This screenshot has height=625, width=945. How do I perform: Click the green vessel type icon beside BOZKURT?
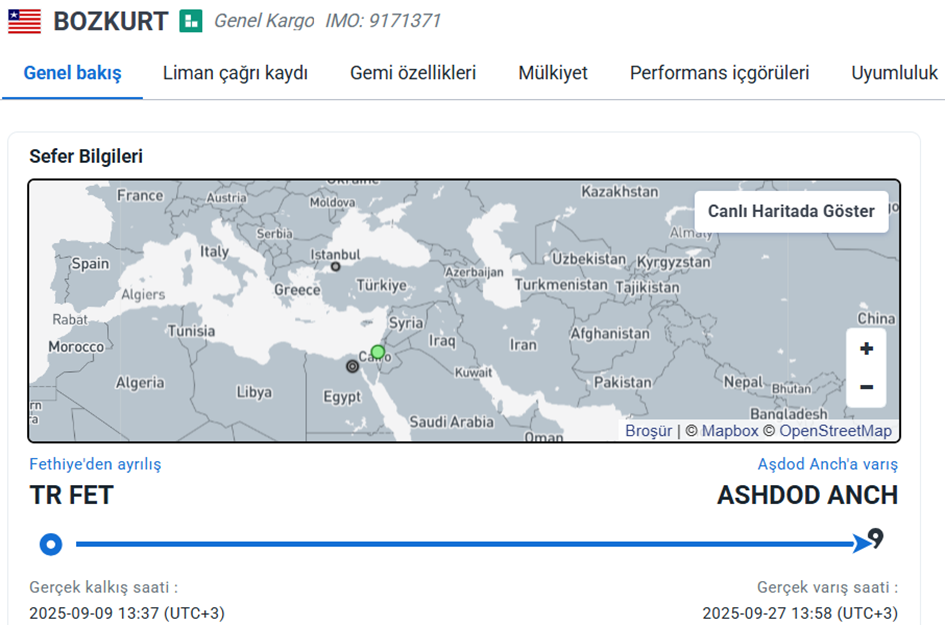[191, 21]
